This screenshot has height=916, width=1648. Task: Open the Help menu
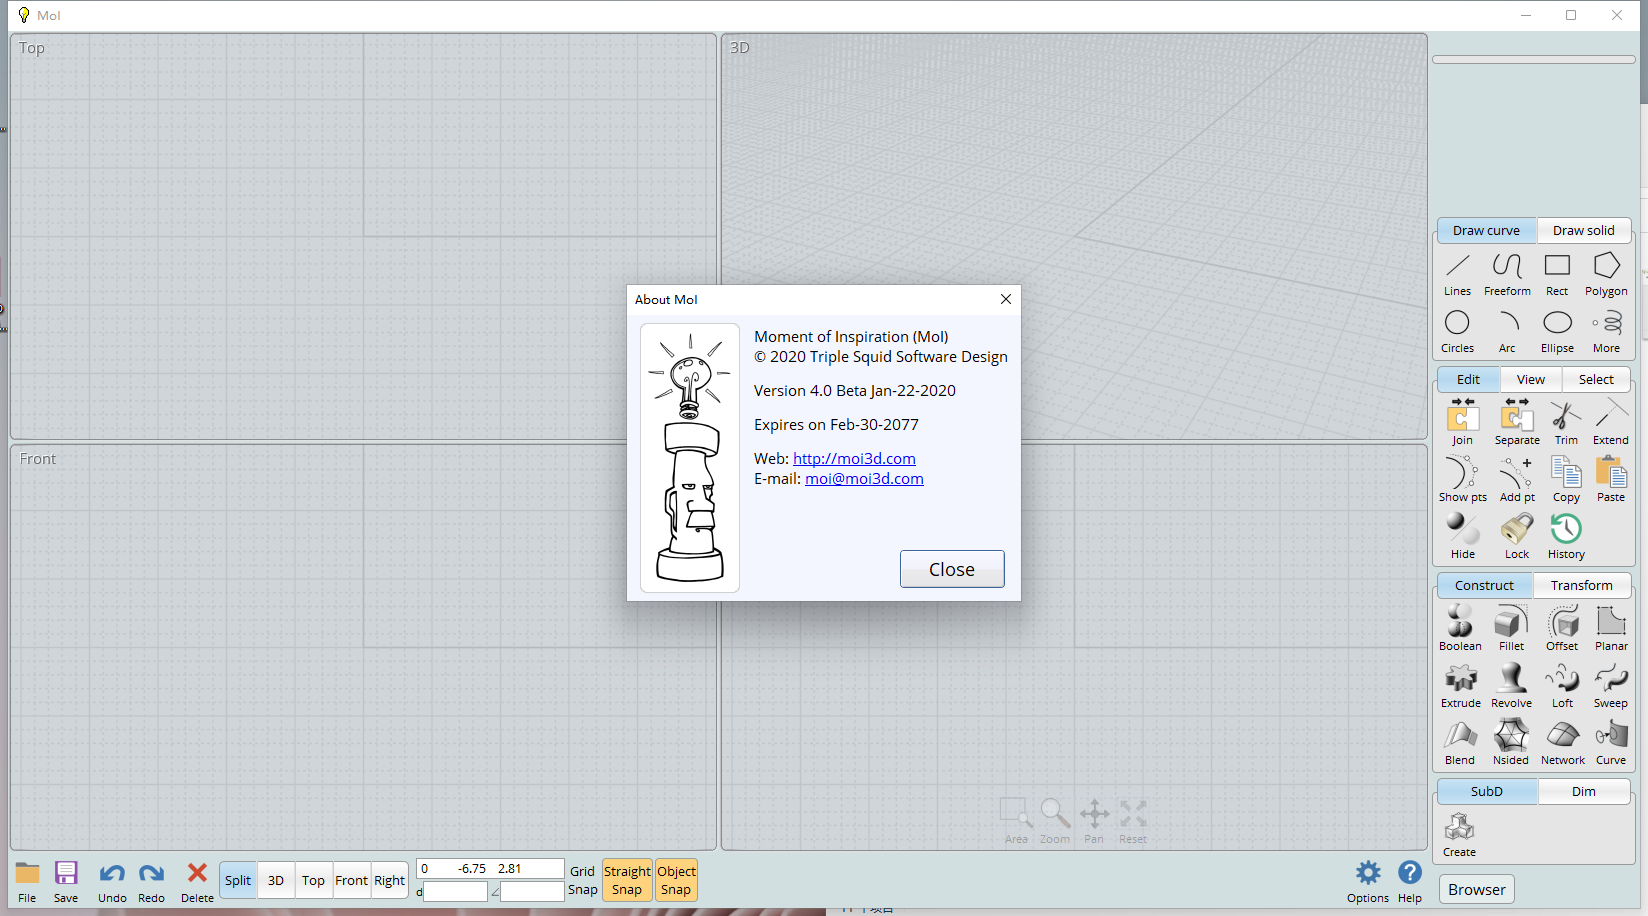[1410, 881]
